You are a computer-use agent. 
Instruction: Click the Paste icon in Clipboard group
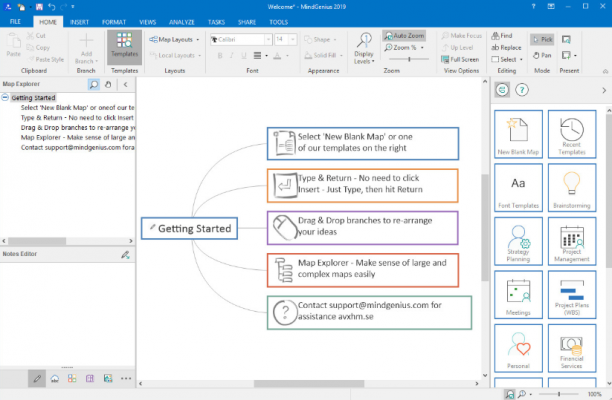tap(13, 41)
